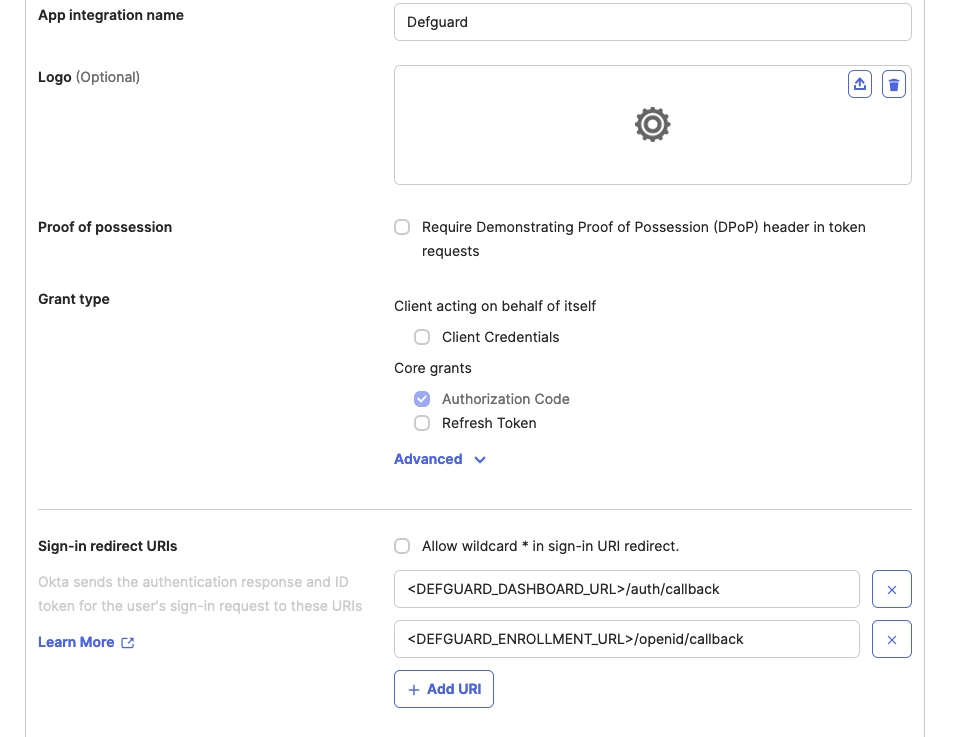Allow wildcard in sign-in URI redirect
The width and height of the screenshot is (978, 737).
click(x=402, y=546)
